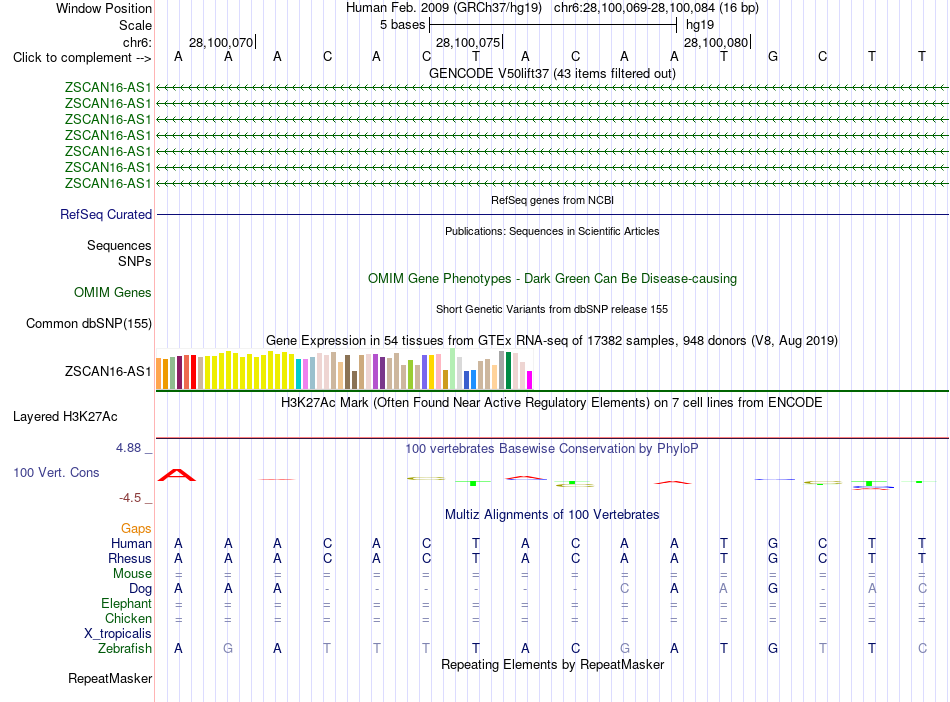Viewport: 950px width, 702px height.
Task: Click the Dog species row label
Action: tap(140, 589)
